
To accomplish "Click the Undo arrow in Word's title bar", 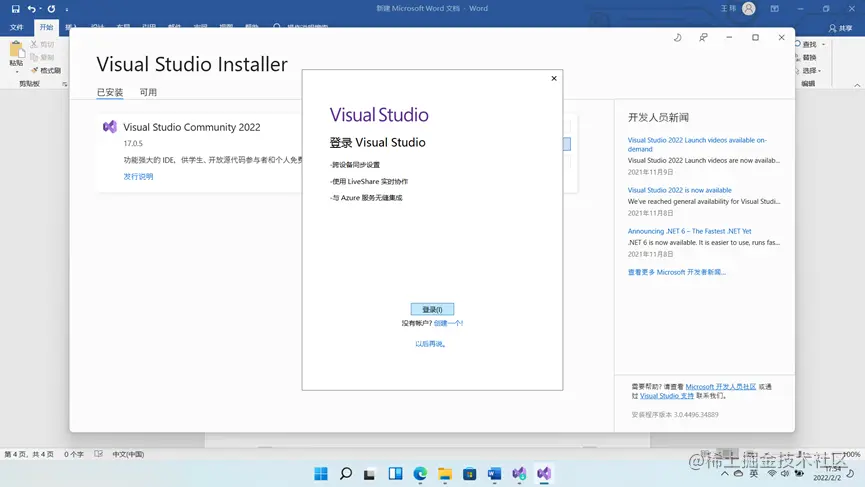I will click(x=31, y=9).
